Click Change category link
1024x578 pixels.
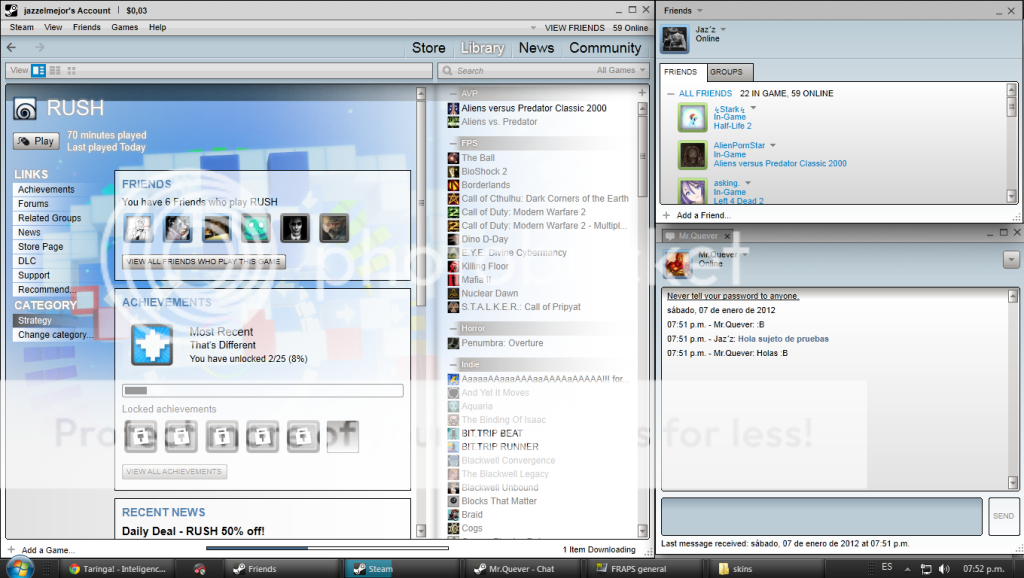(56, 334)
